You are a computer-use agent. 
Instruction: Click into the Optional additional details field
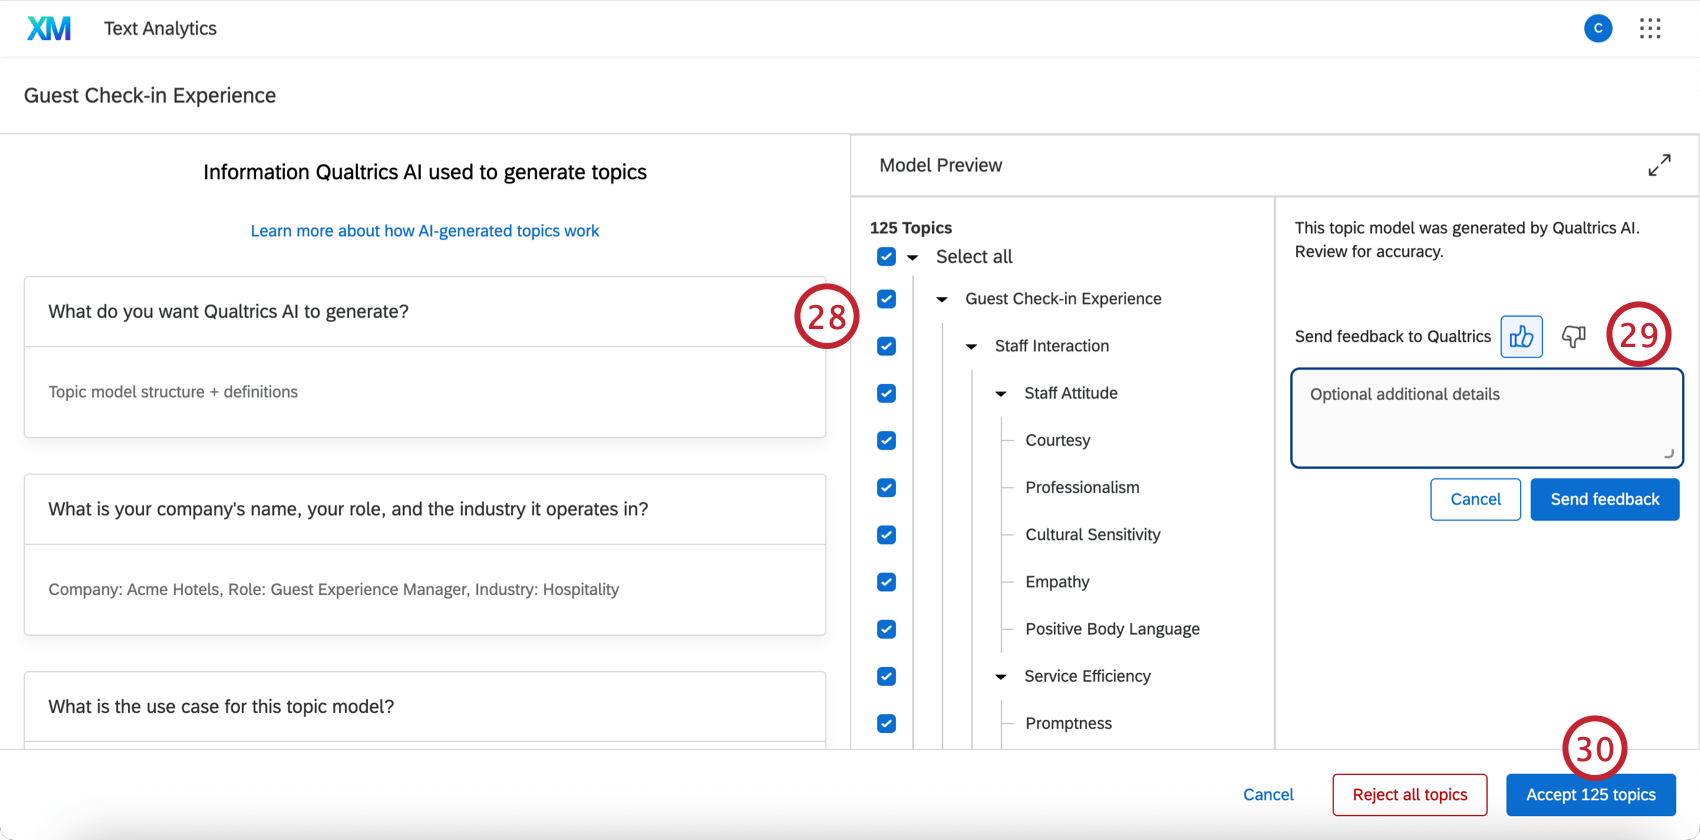pyautogui.click(x=1486, y=418)
